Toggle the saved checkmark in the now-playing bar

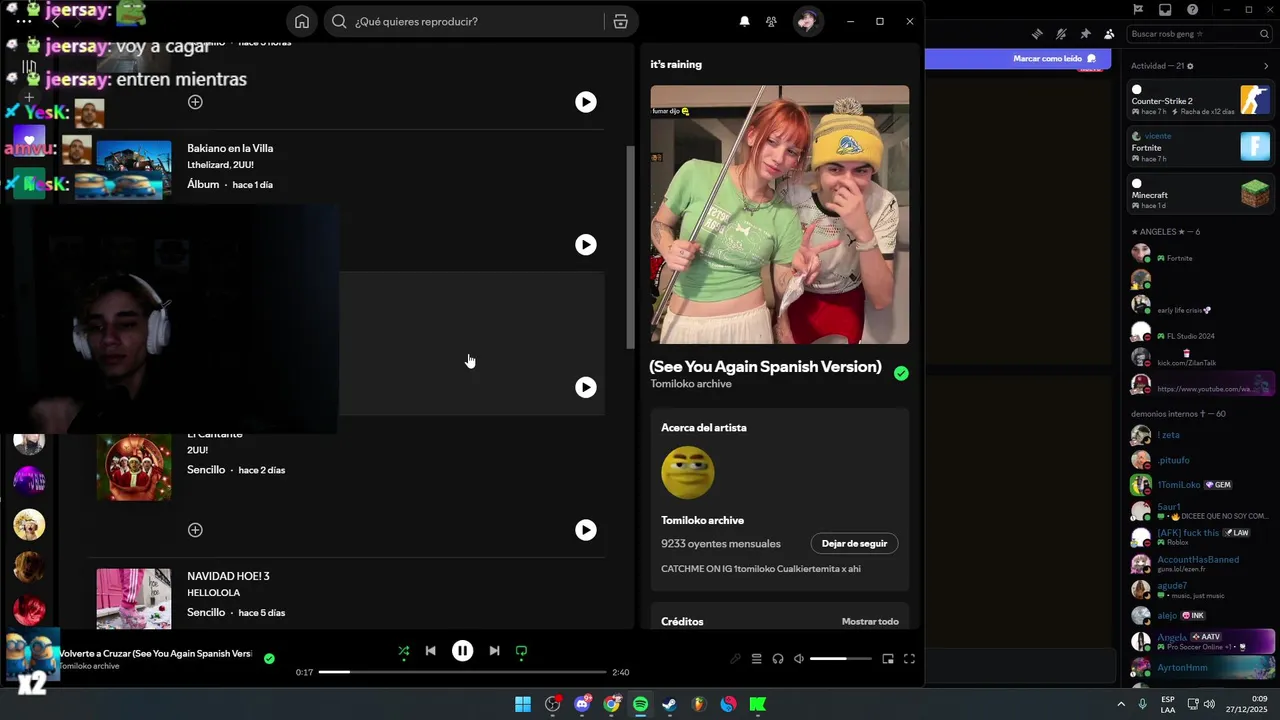coord(269,659)
